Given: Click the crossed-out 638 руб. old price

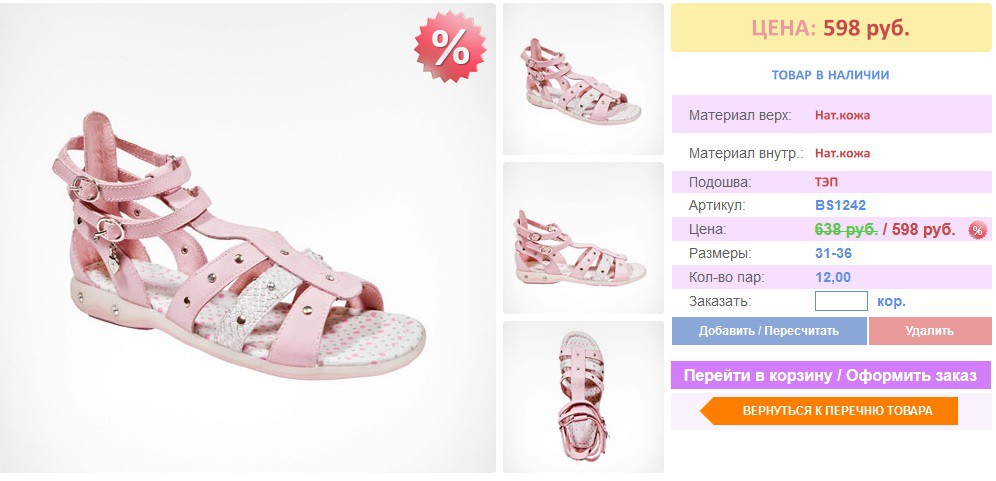Looking at the screenshot, I should pyautogui.click(x=845, y=229).
